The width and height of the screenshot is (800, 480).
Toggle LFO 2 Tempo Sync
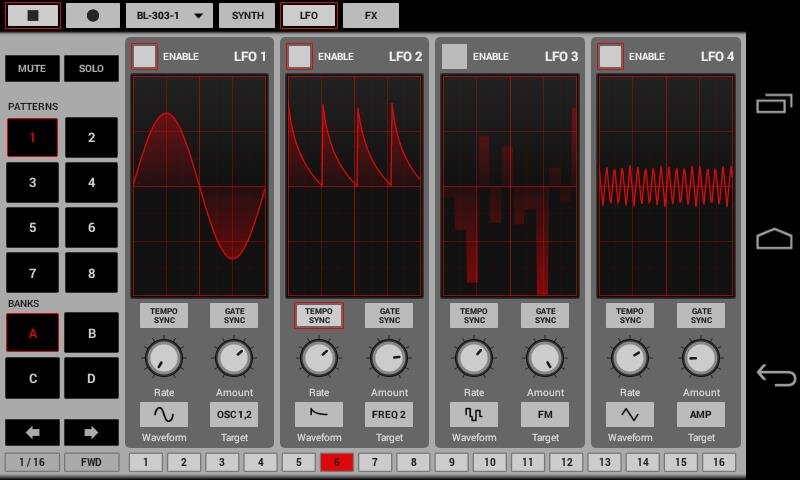[319, 316]
